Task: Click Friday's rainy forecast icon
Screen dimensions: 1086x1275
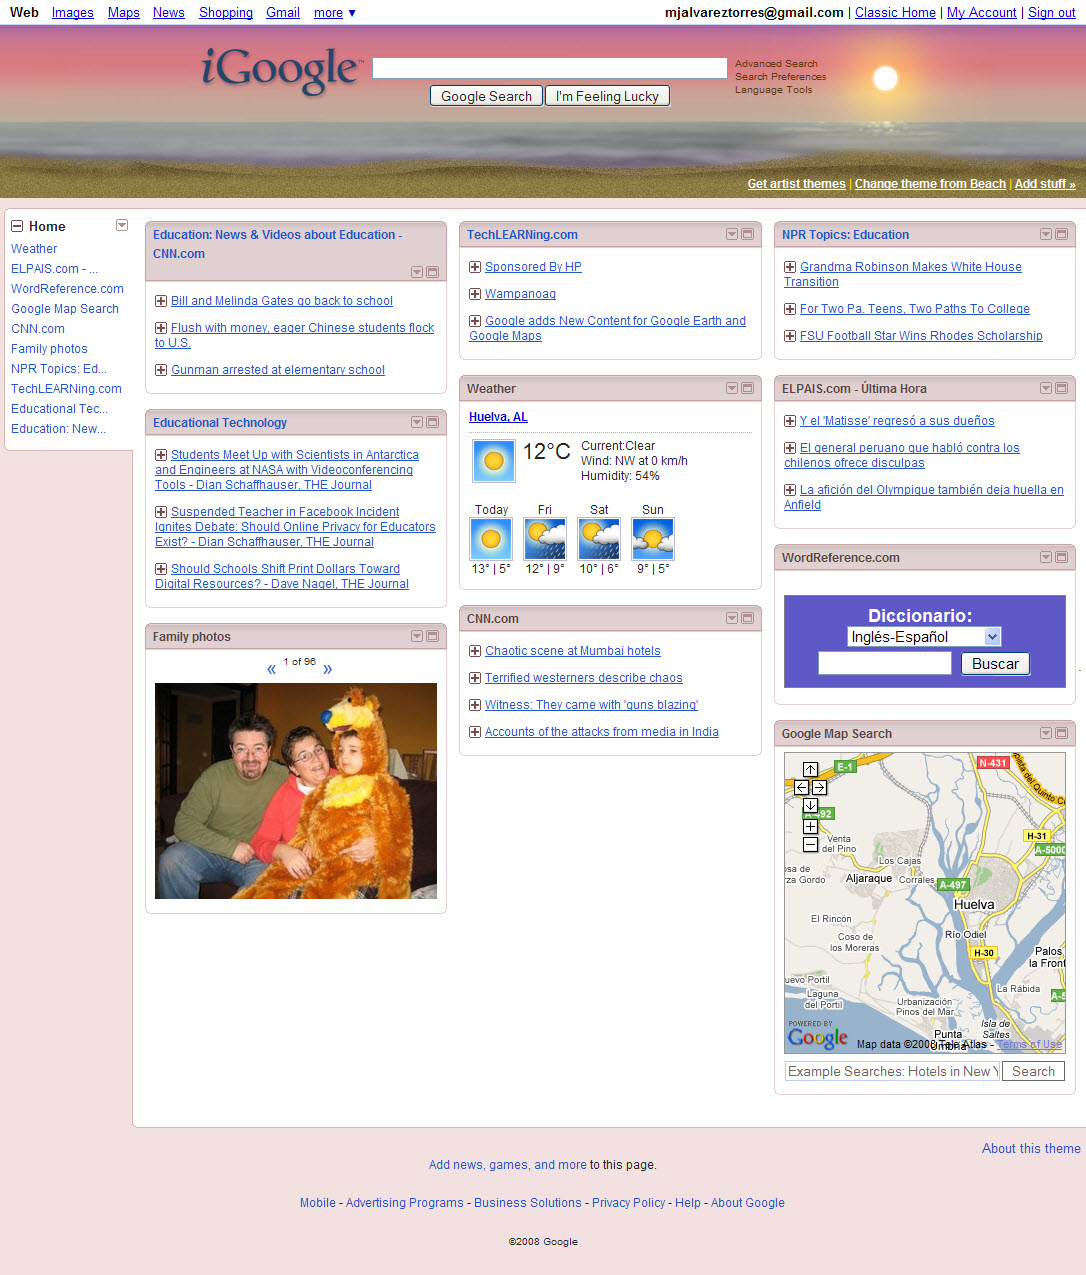Action: click(545, 539)
